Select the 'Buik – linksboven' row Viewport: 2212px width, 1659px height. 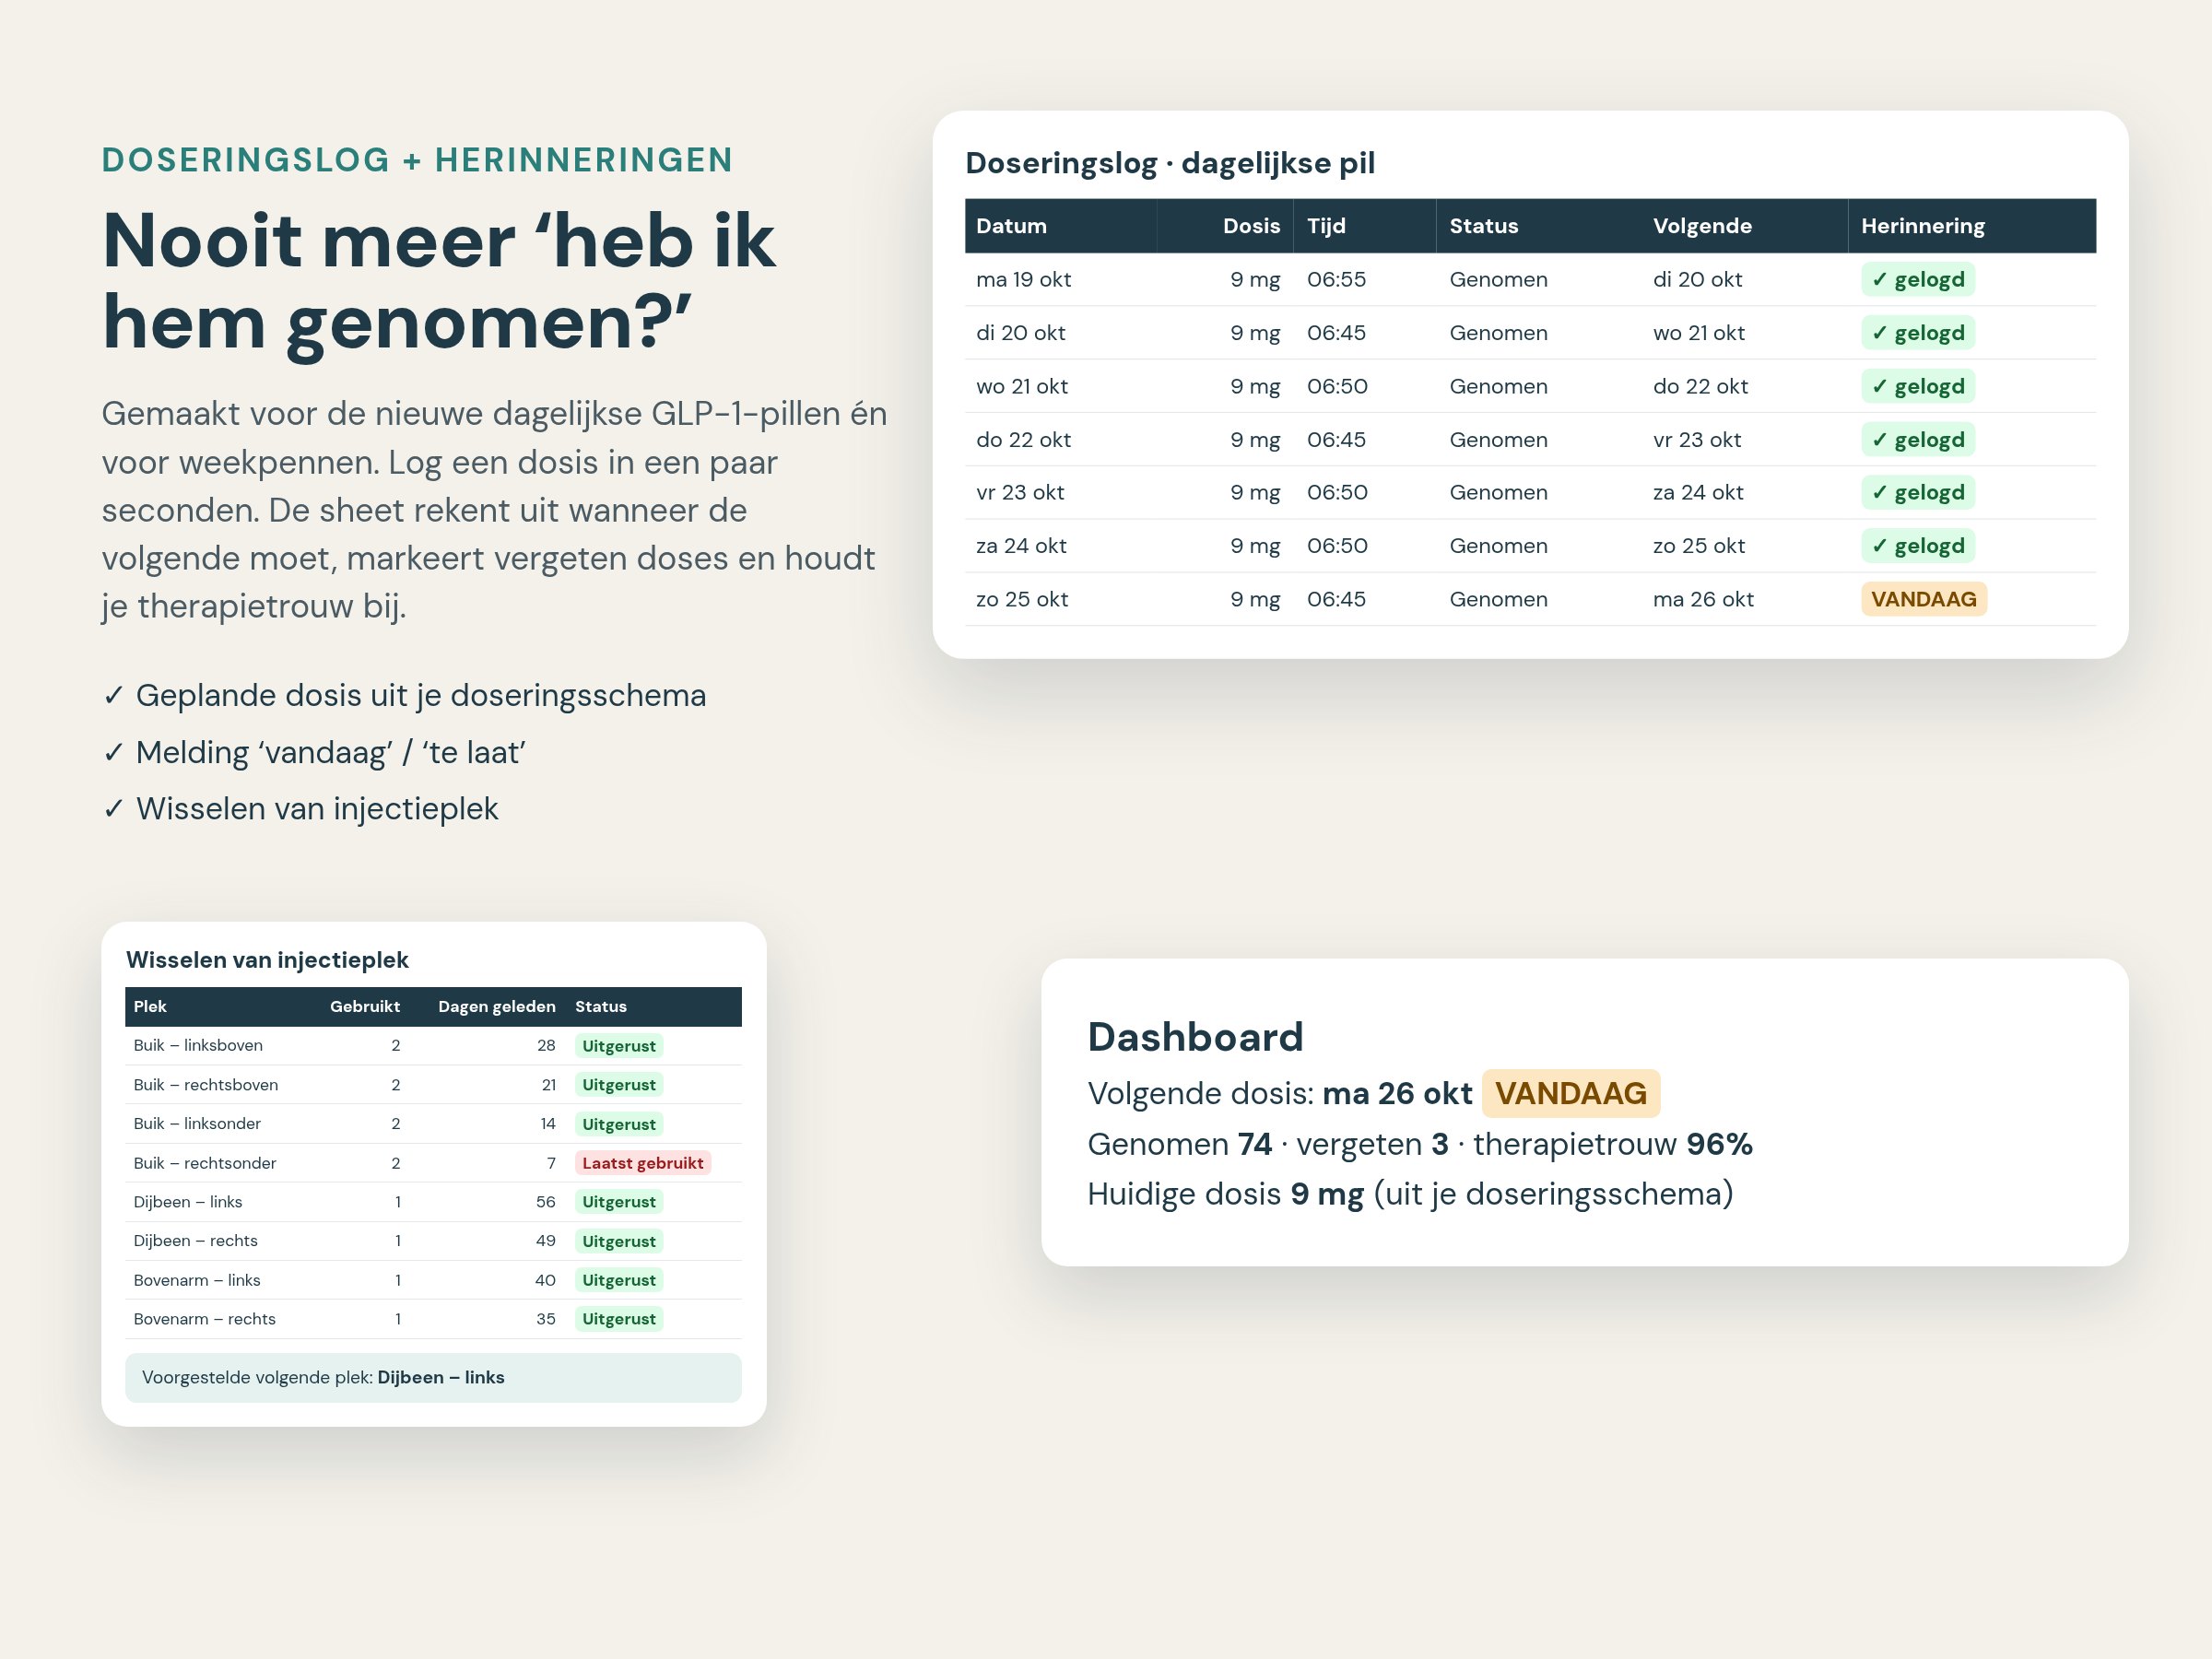[433, 1046]
